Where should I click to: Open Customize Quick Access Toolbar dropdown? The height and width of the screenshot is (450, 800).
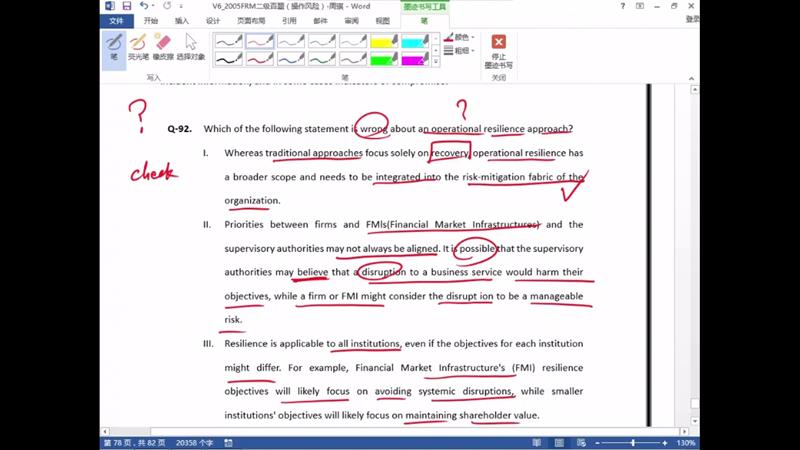(181, 7)
